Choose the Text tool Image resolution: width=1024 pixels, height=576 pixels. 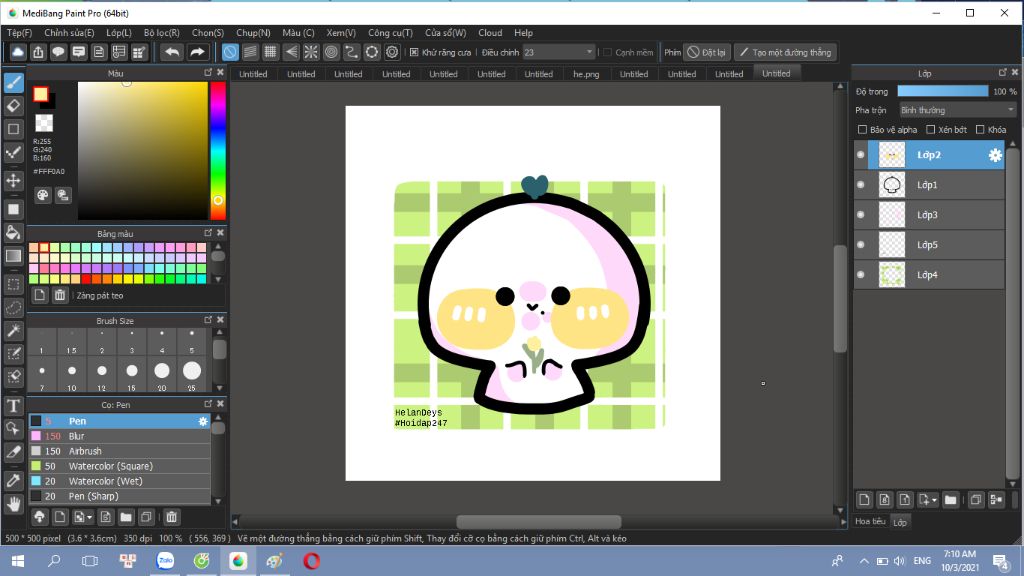(x=14, y=405)
